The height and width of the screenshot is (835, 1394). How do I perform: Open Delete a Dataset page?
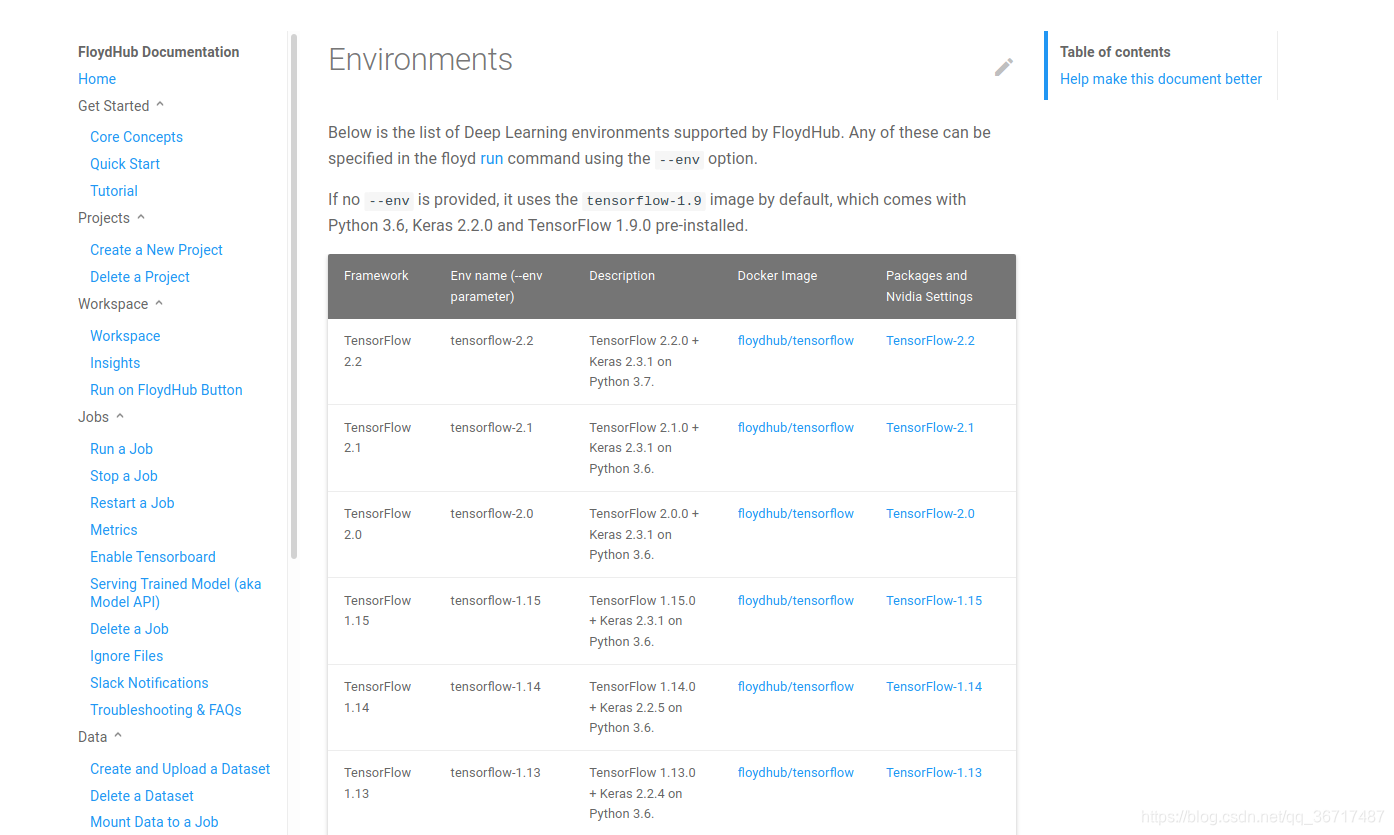142,796
